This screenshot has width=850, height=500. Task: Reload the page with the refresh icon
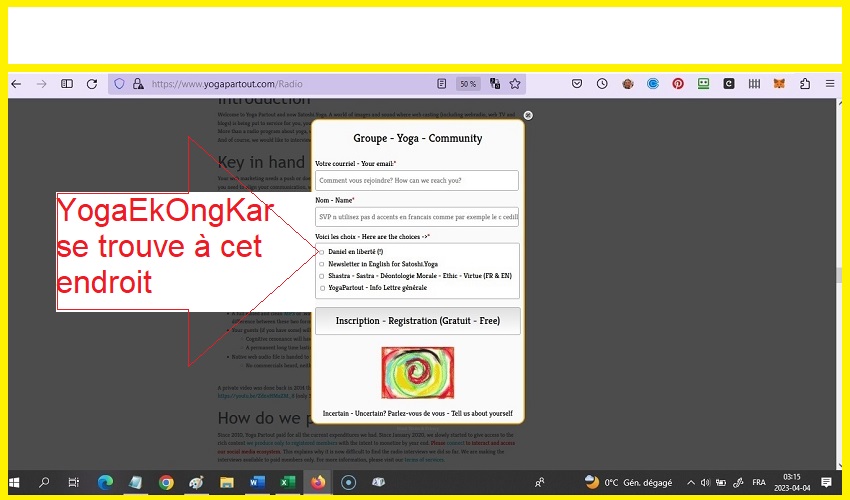tap(92, 84)
